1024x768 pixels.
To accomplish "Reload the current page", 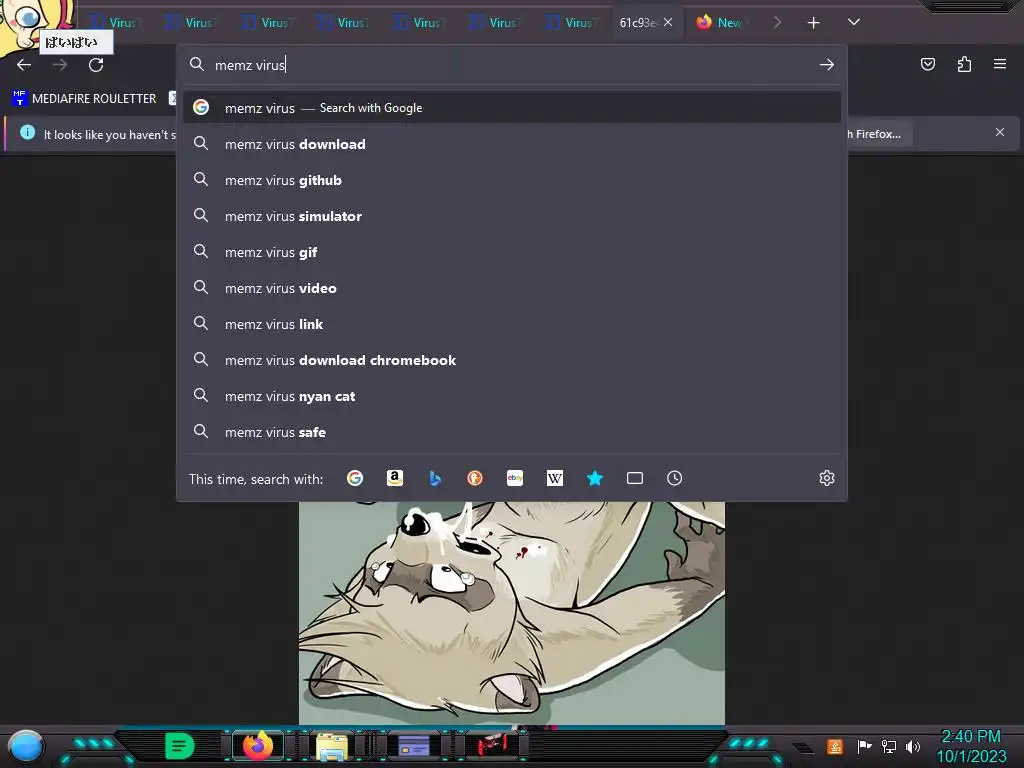I will [x=96, y=65].
